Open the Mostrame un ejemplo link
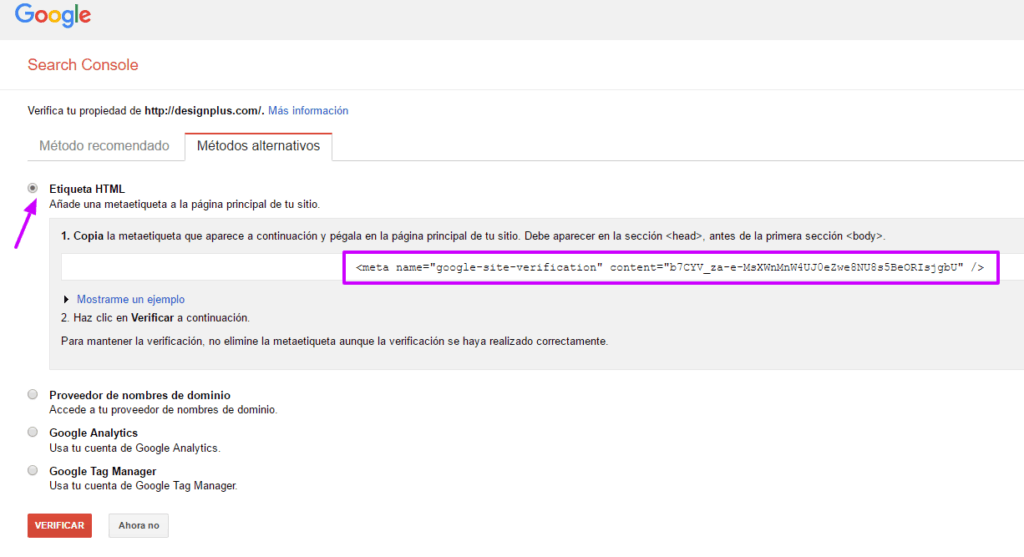1024x557 pixels. click(x=131, y=299)
